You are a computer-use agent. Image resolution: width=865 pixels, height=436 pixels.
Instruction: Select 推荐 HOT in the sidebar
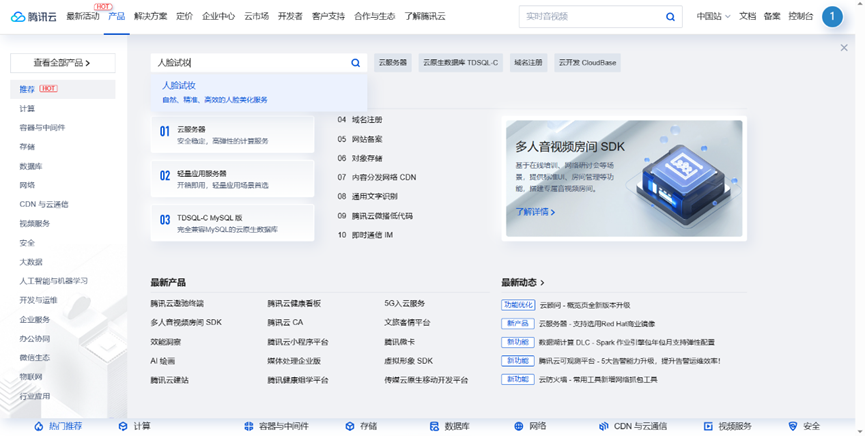point(63,89)
